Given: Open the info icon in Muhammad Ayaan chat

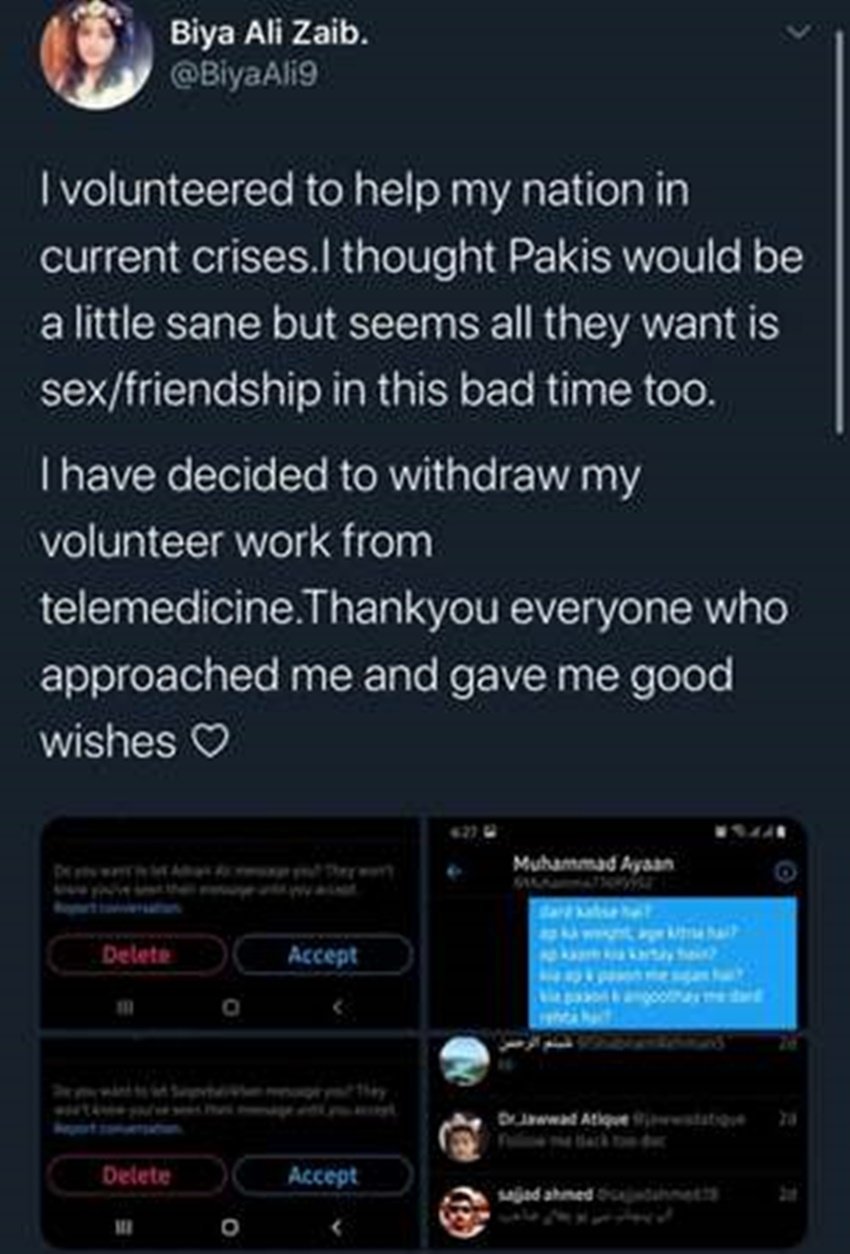Looking at the screenshot, I should point(787,873).
